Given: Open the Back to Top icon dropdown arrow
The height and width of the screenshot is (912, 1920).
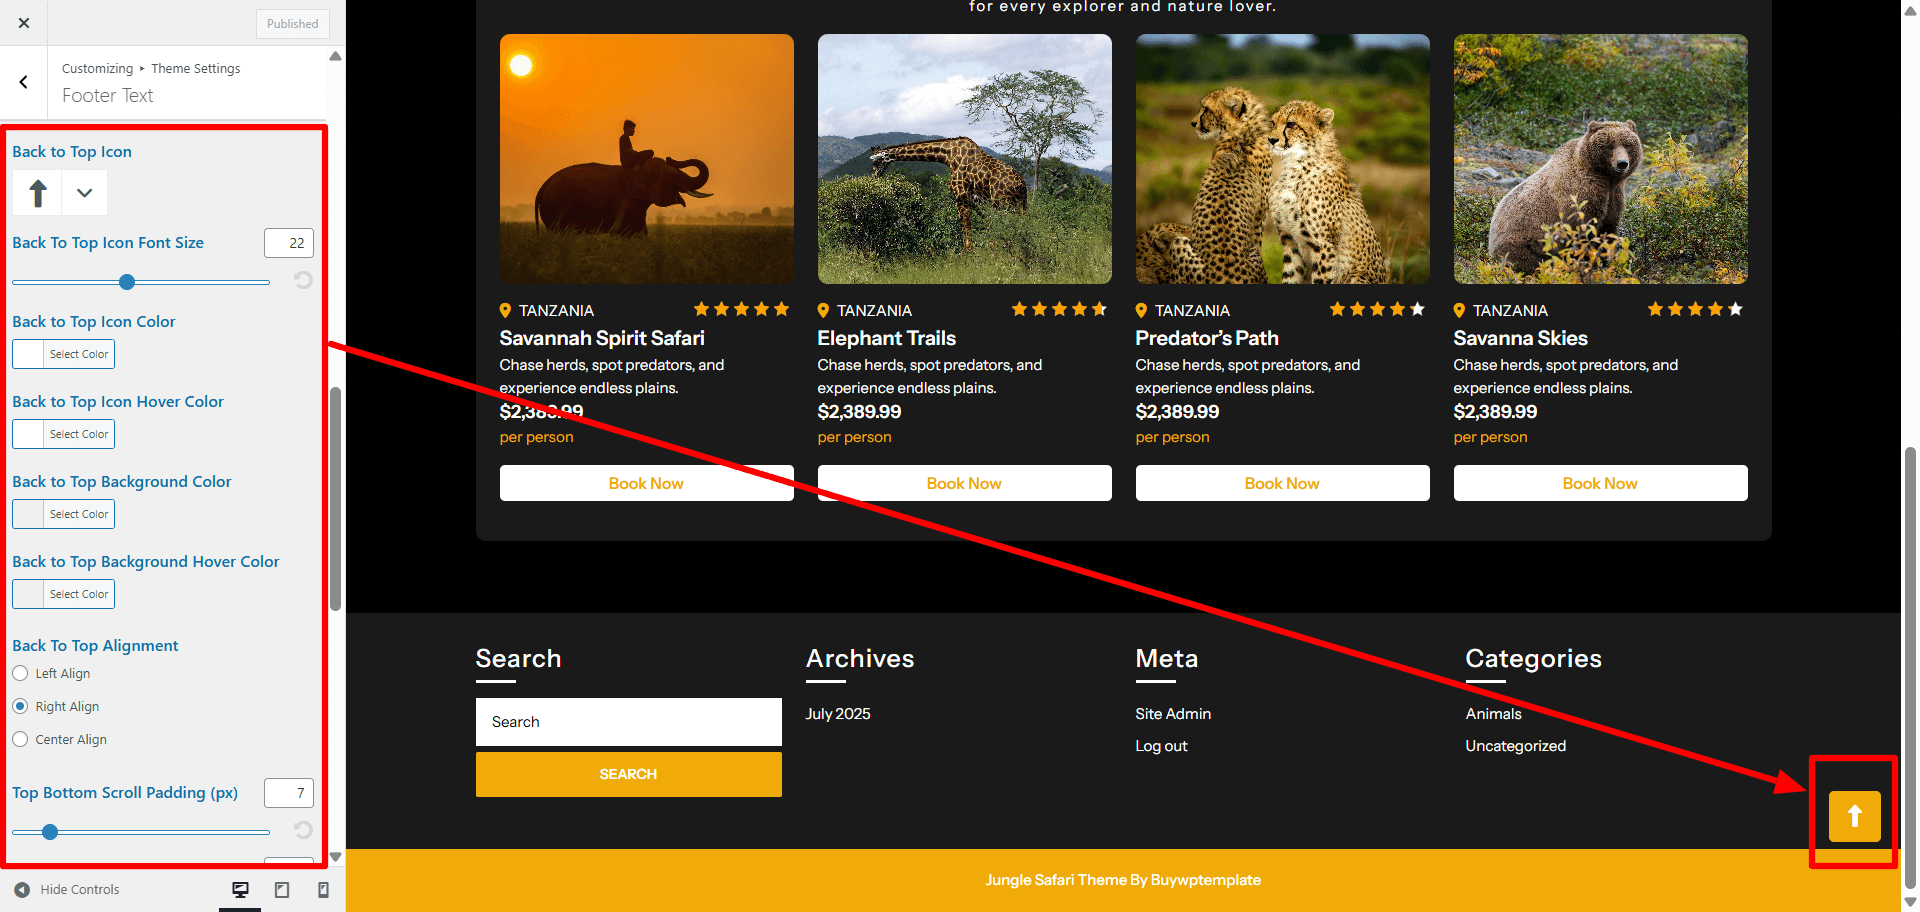Looking at the screenshot, I should (85, 193).
